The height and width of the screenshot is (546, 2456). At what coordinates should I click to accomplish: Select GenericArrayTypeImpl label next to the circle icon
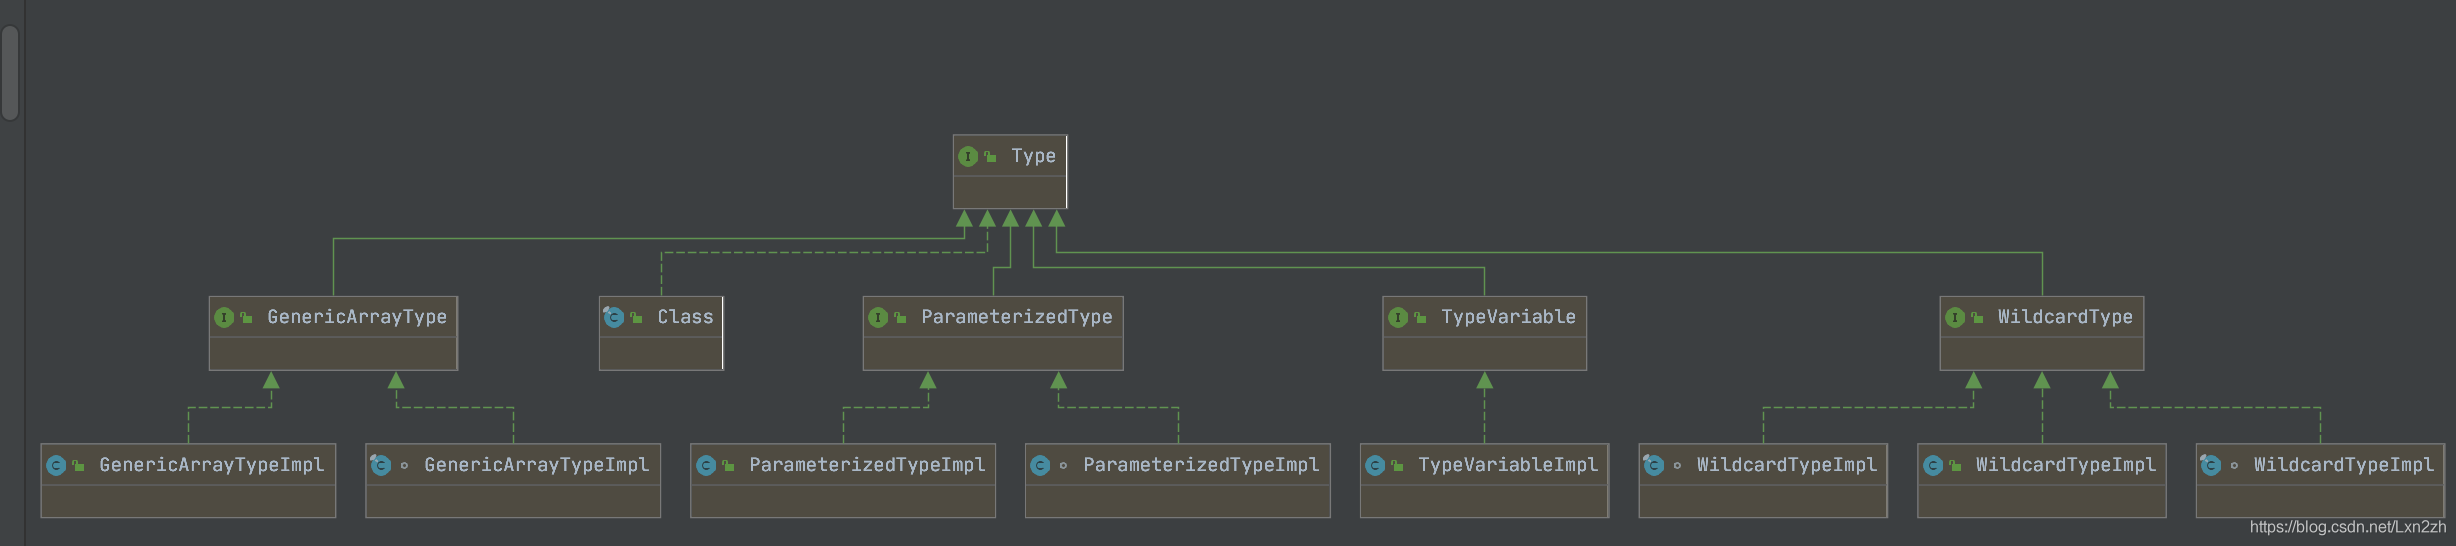point(536,465)
